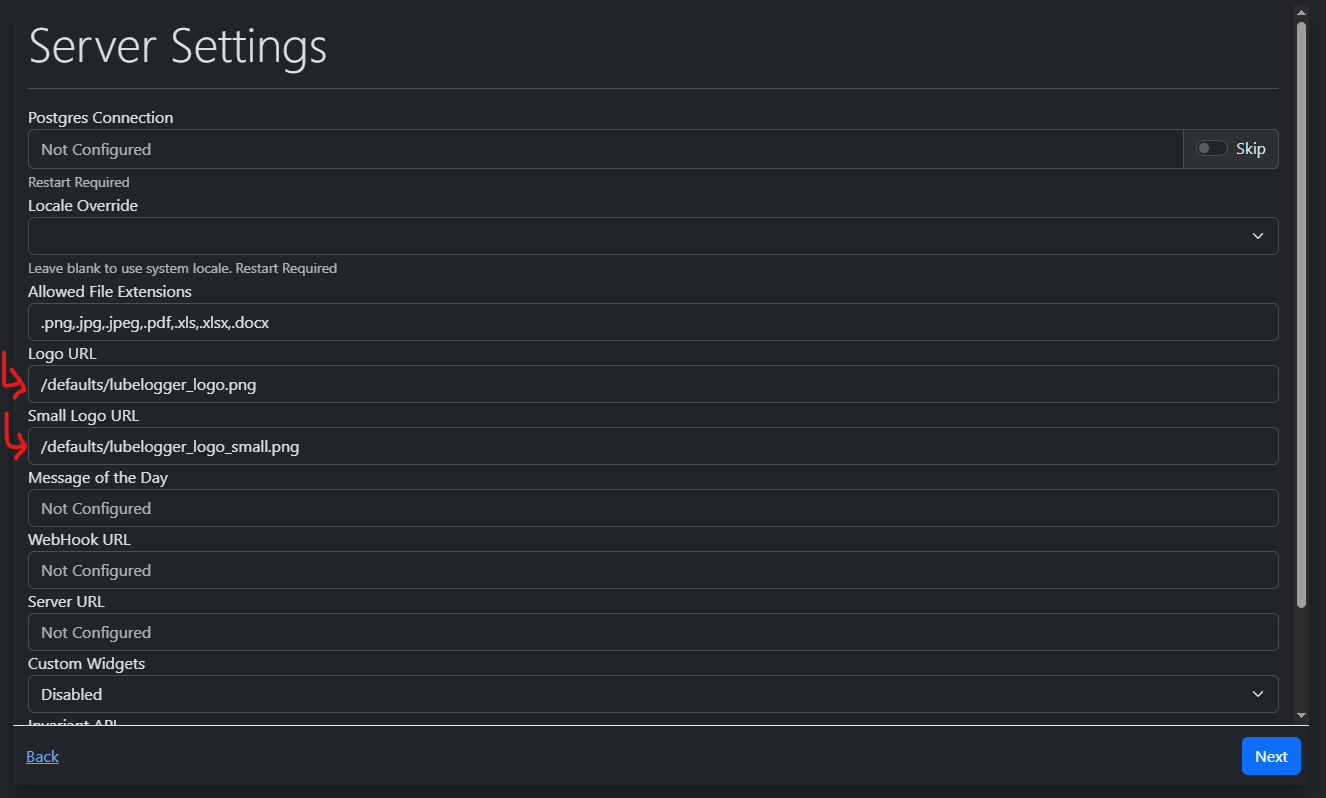Viewport: 1326px width, 798px height.
Task: Click the Locale Override chevron arrow
Action: 1257,236
